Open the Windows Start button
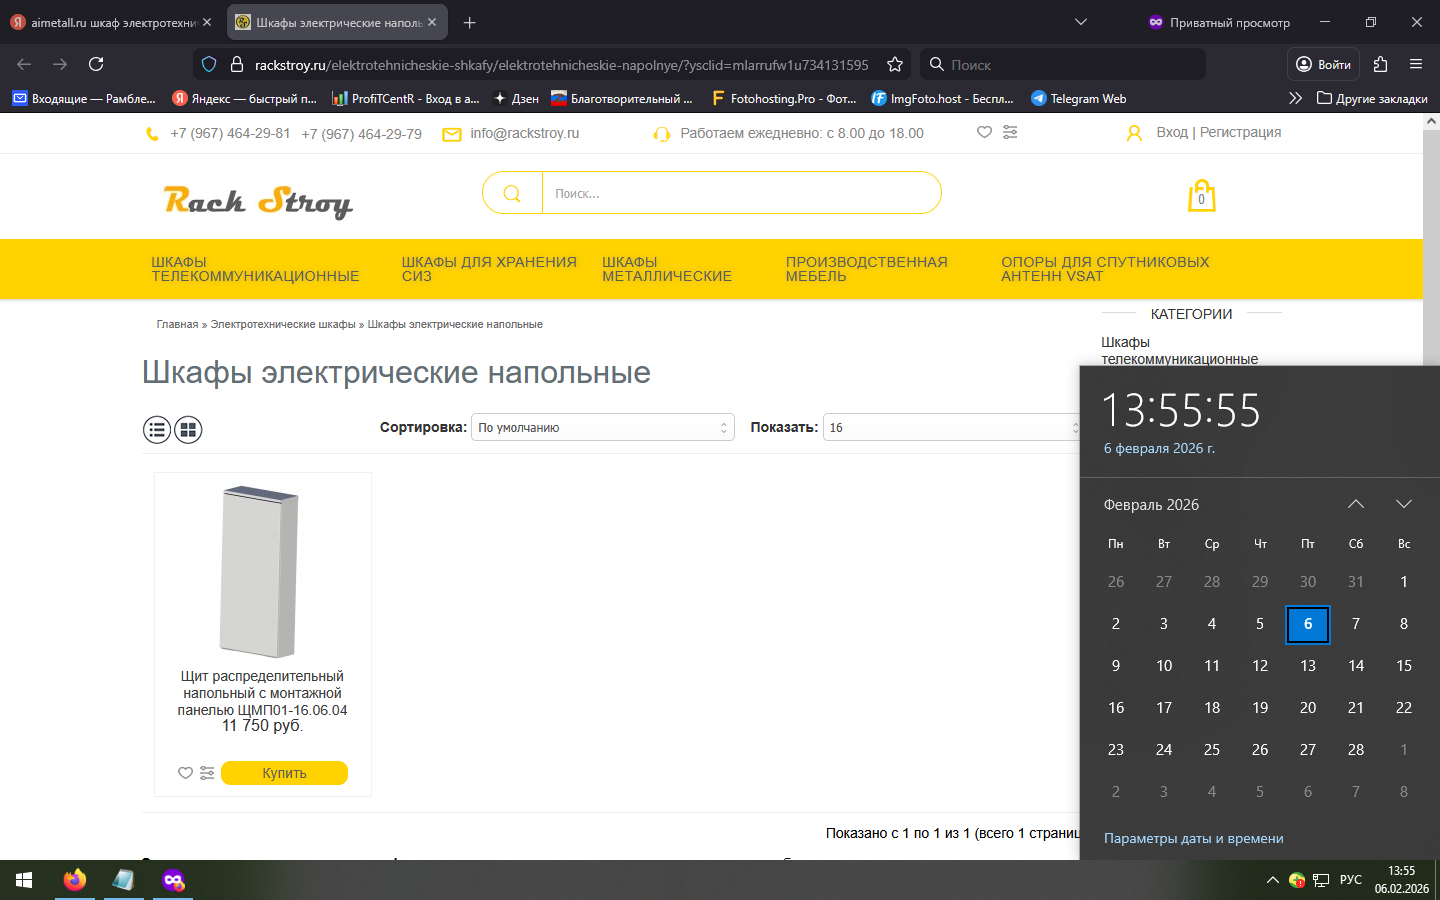This screenshot has height=900, width=1440. (24, 880)
